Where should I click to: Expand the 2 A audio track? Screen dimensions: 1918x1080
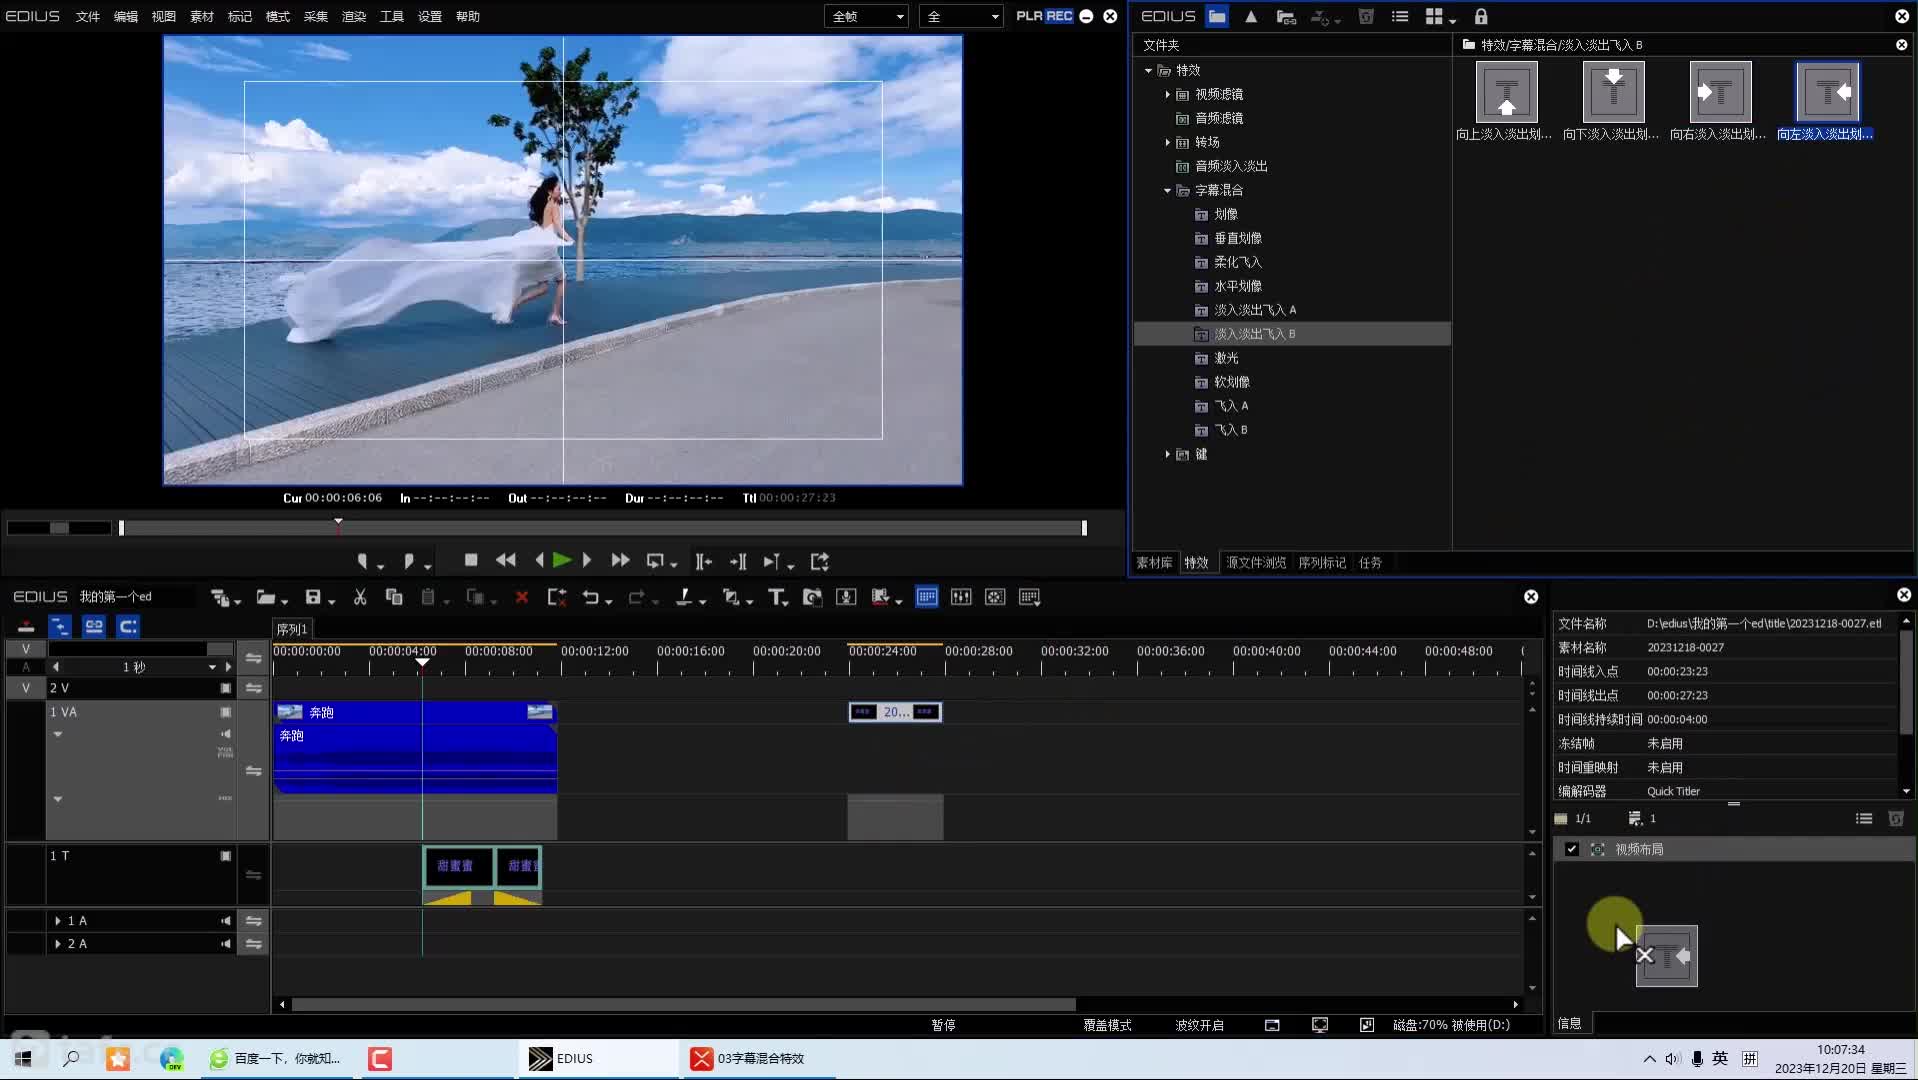pos(57,944)
